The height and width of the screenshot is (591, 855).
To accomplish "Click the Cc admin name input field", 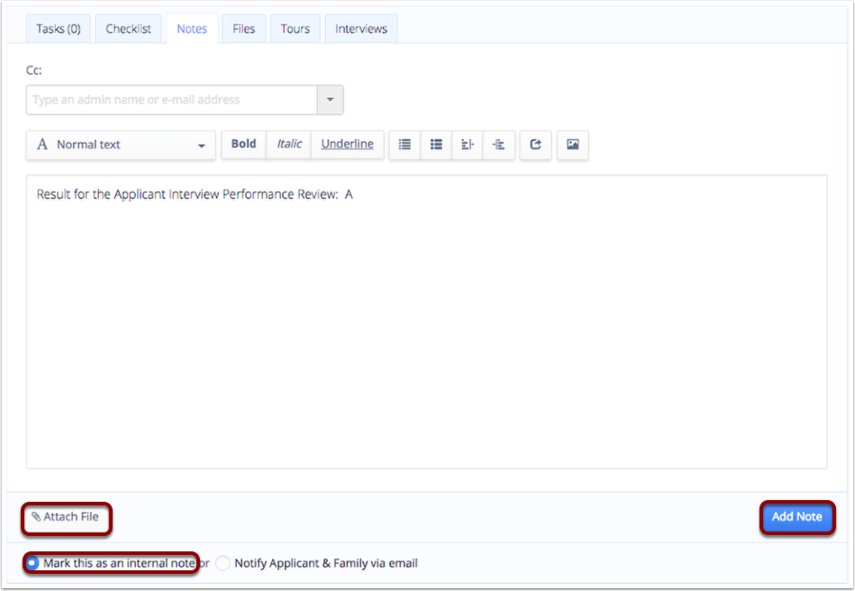I will coord(171,100).
